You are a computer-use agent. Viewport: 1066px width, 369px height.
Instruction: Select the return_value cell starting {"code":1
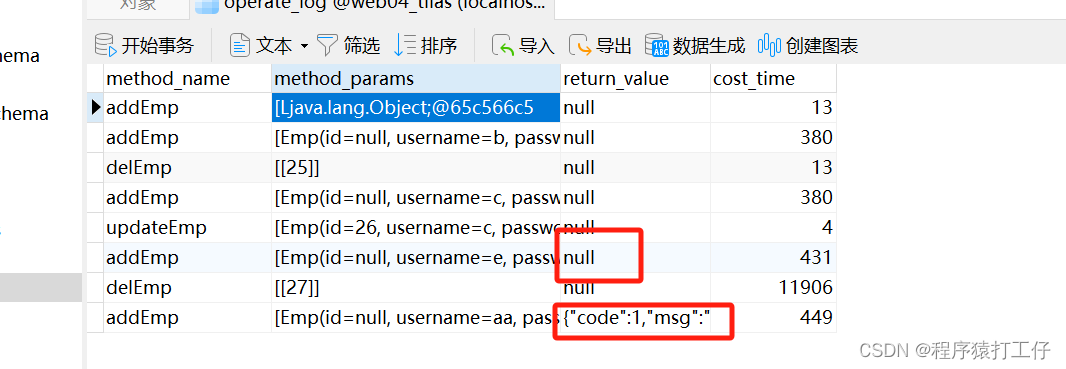(x=636, y=317)
